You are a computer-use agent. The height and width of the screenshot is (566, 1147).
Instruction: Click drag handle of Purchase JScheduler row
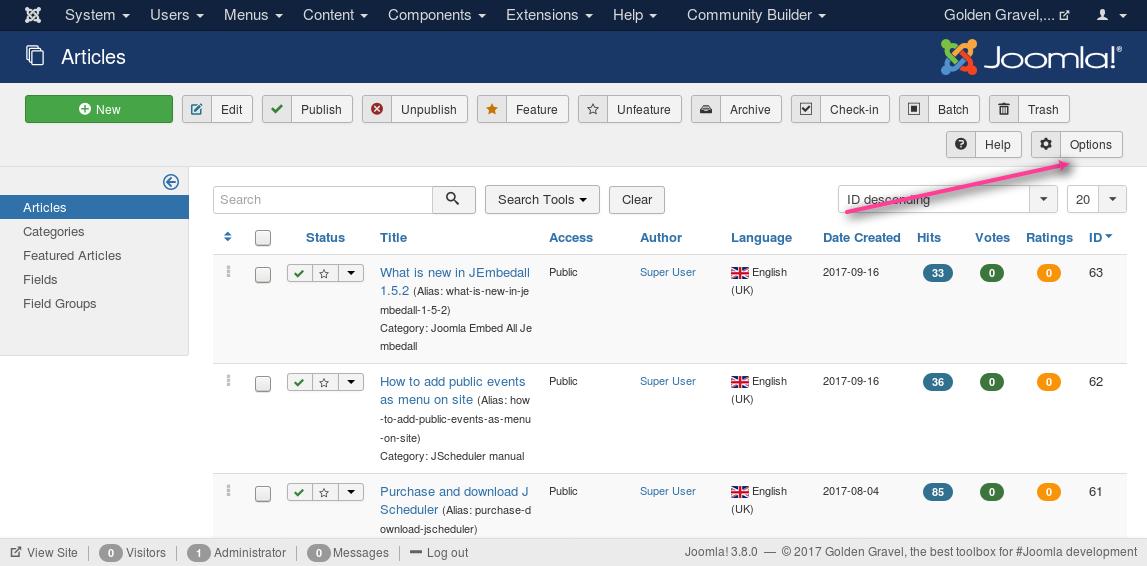pyautogui.click(x=228, y=490)
